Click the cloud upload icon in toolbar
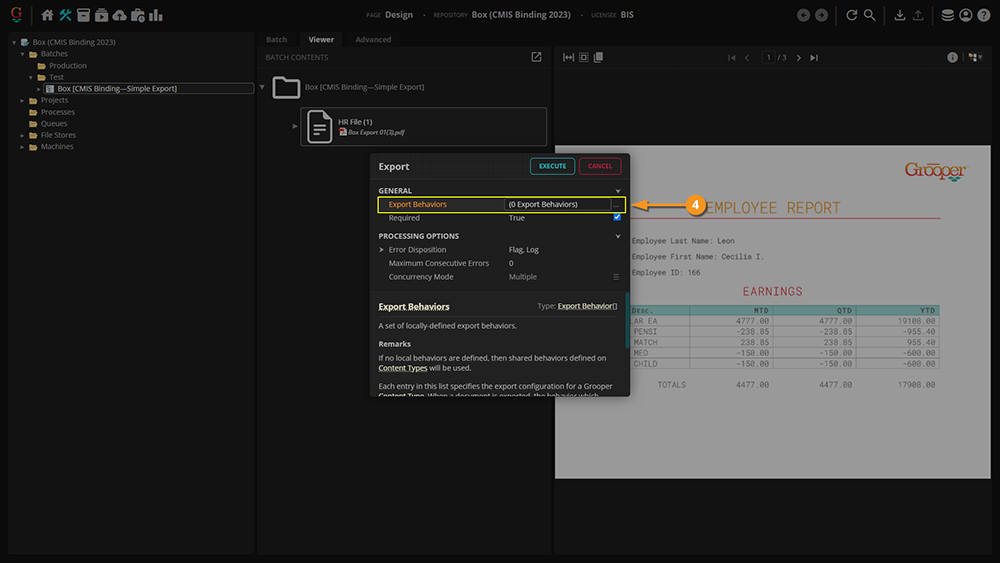Screen dimensions: 1000x563 click(119, 15)
